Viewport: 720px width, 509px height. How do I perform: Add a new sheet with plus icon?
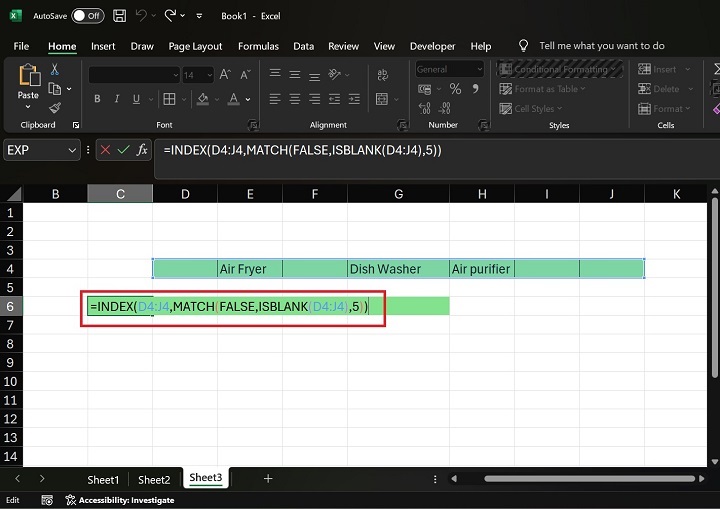point(268,479)
